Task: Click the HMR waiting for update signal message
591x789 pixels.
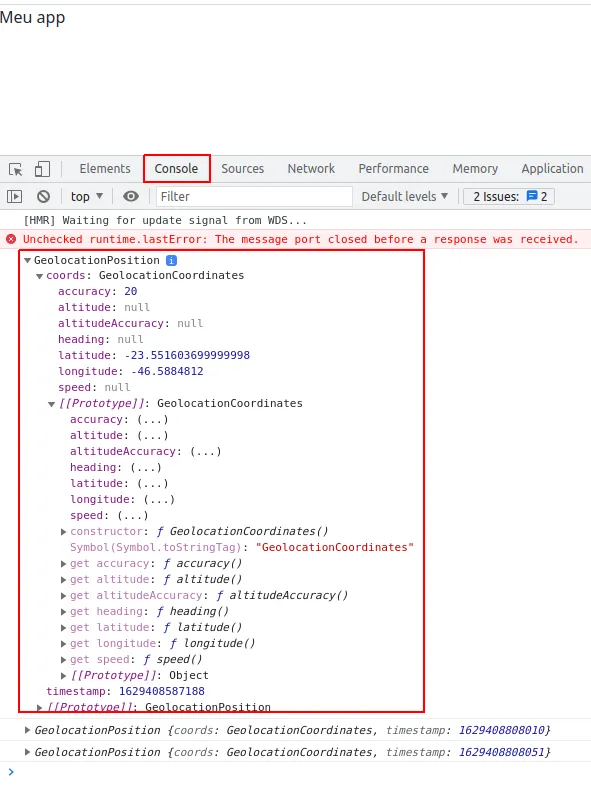Action: click(165, 220)
